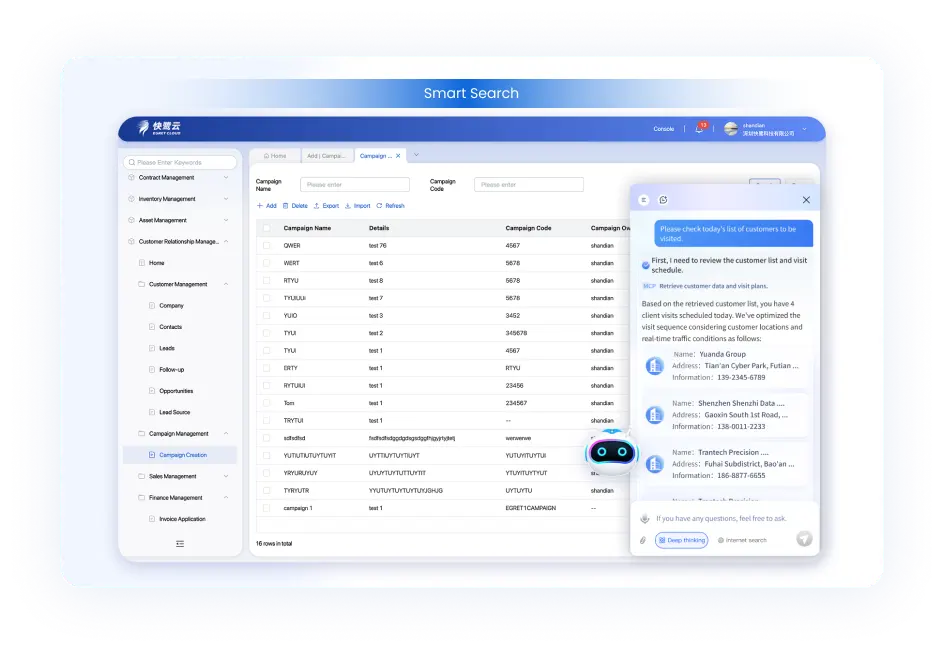Screen dimensions: 944x652
Task: Click the robot assistant avatar
Action: coord(610,452)
